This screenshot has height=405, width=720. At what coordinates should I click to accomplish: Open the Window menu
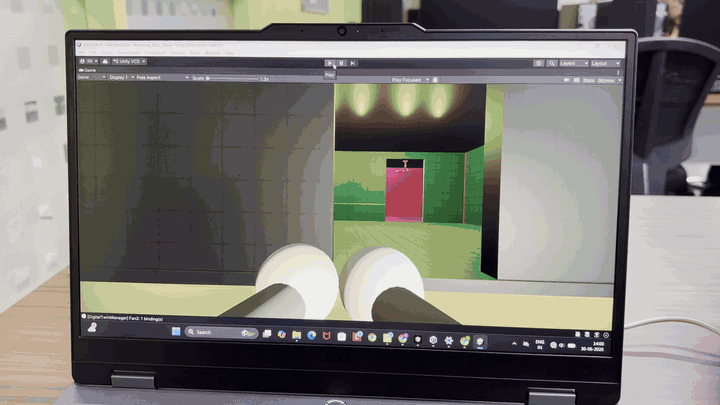[x=212, y=53]
